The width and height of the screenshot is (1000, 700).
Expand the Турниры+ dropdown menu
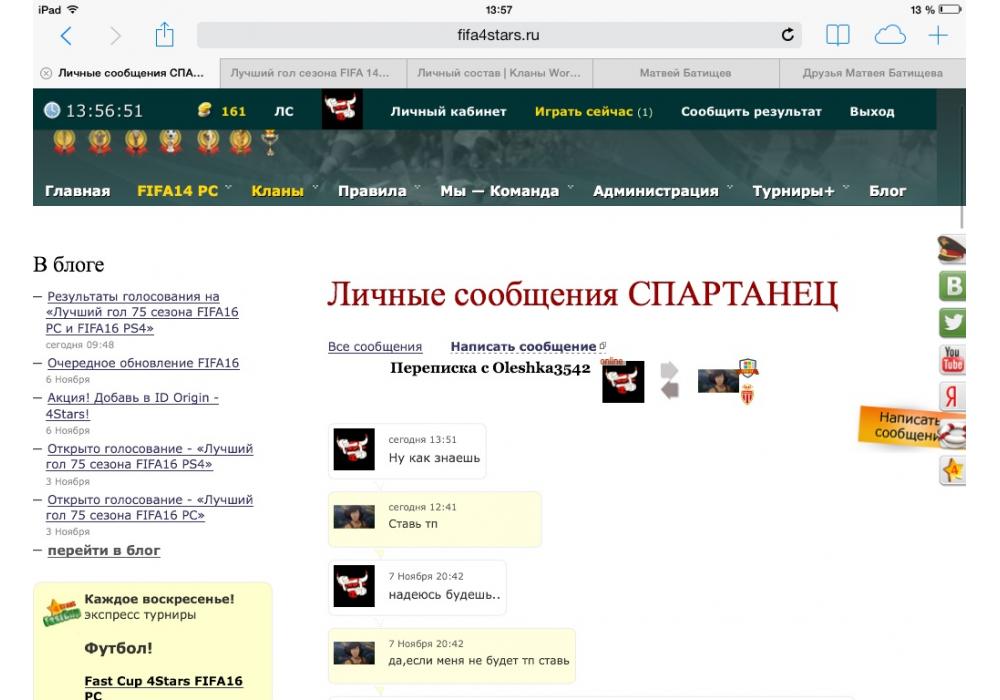coord(800,191)
